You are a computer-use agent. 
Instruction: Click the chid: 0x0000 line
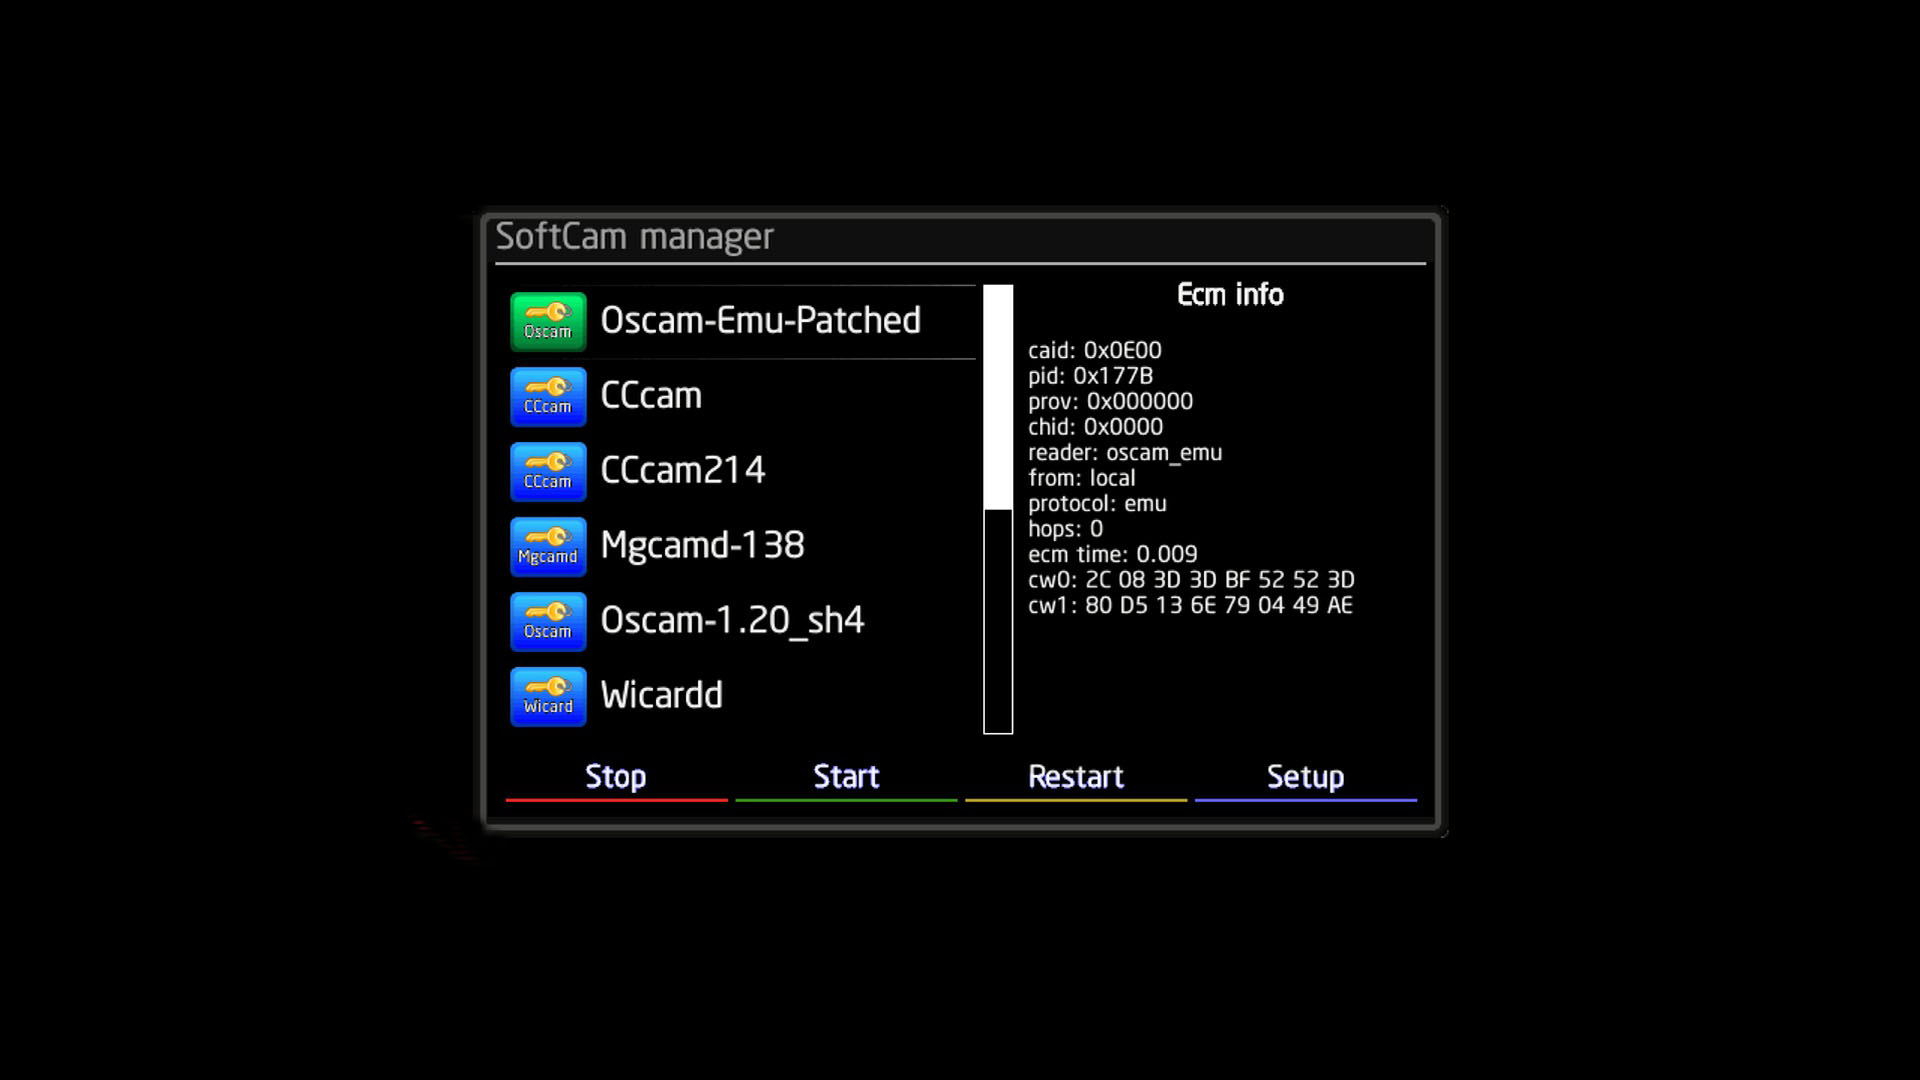1096,427
